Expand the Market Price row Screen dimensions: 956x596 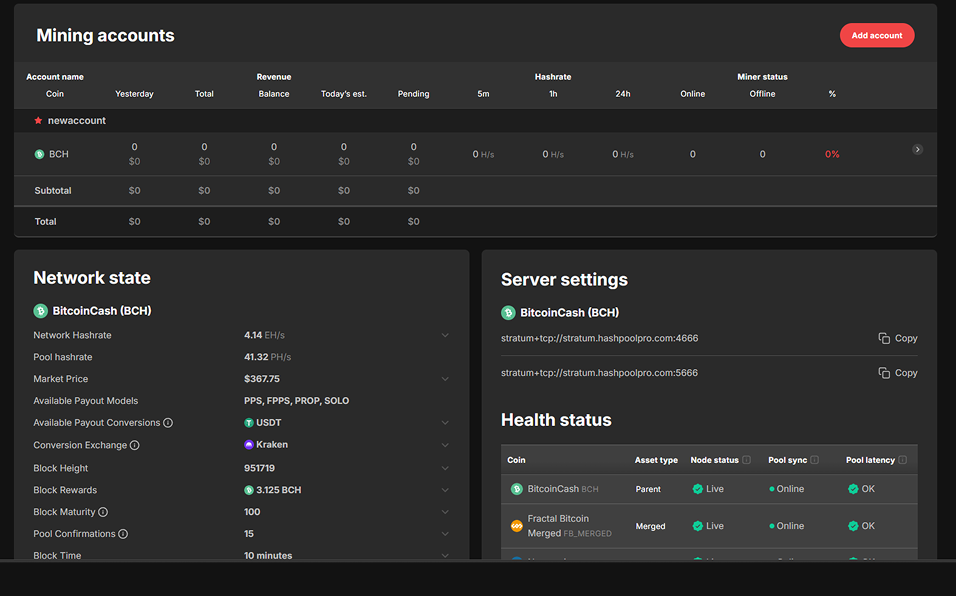[x=445, y=379]
